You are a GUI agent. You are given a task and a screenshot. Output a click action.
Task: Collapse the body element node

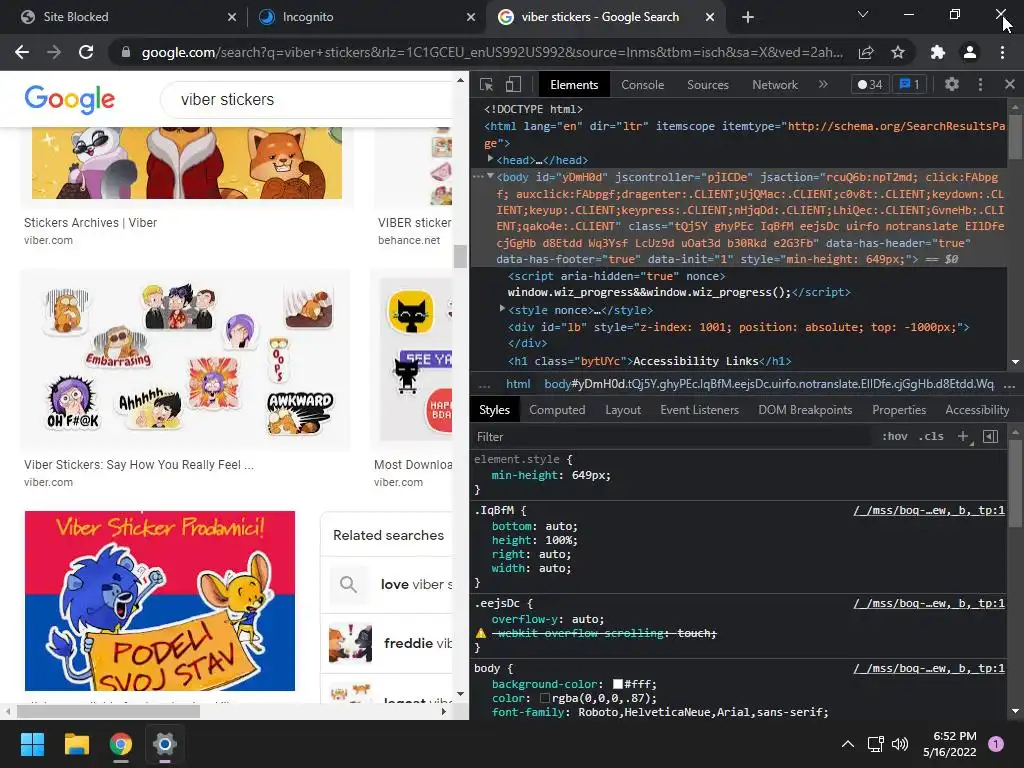coord(490,176)
